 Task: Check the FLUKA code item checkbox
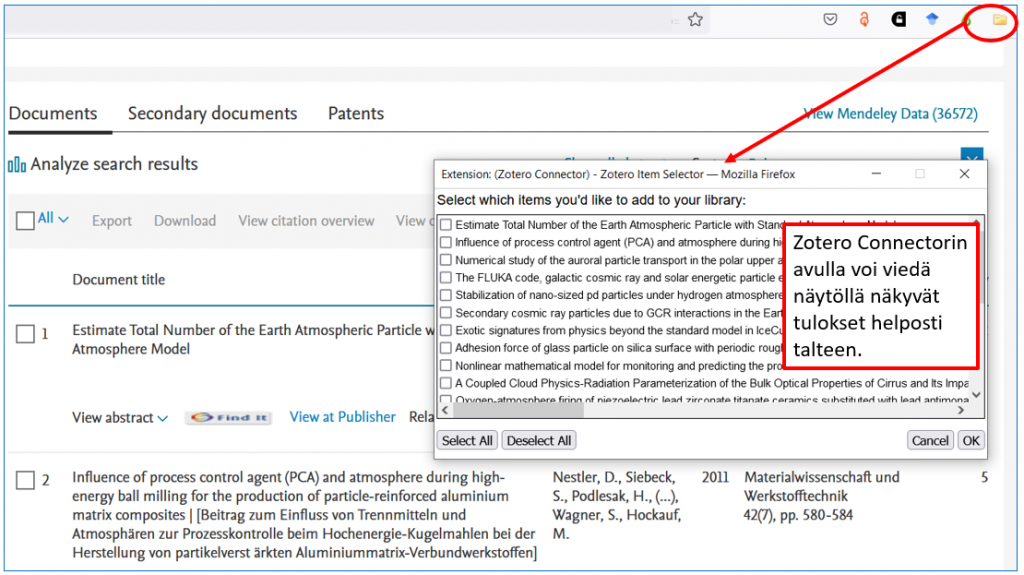click(x=445, y=278)
